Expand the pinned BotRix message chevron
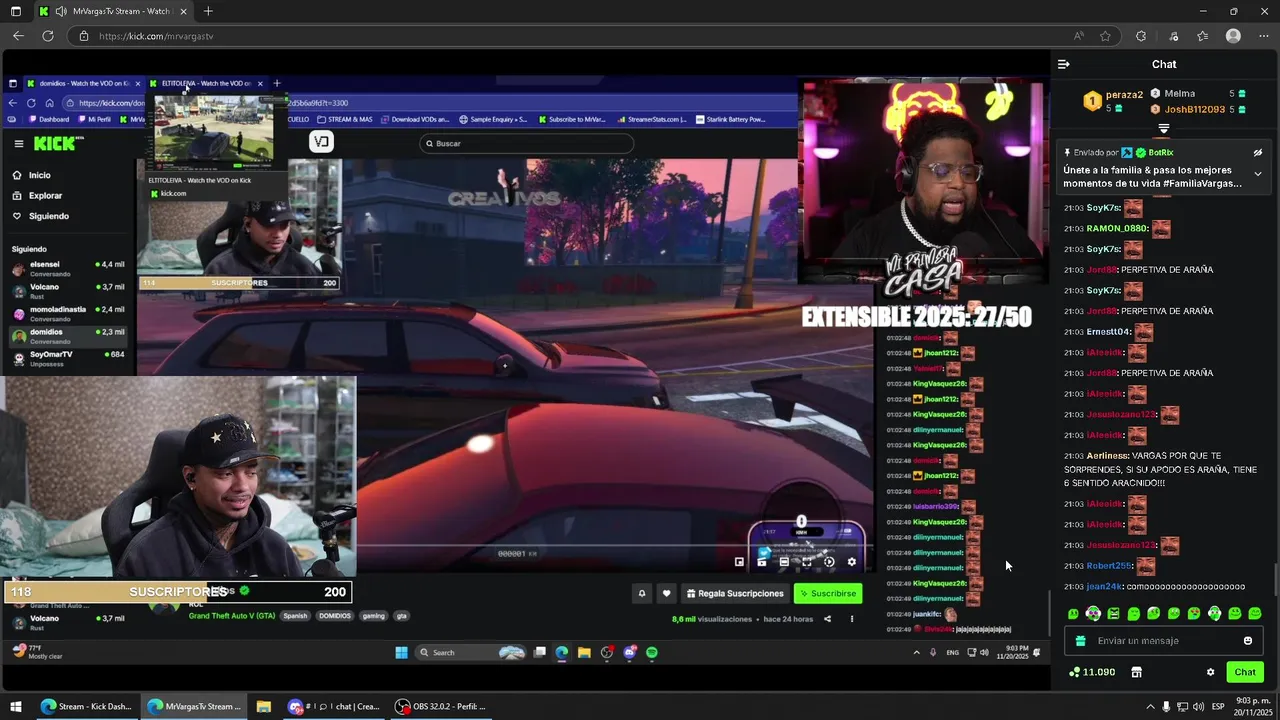The image size is (1280, 720). pyautogui.click(x=1258, y=174)
